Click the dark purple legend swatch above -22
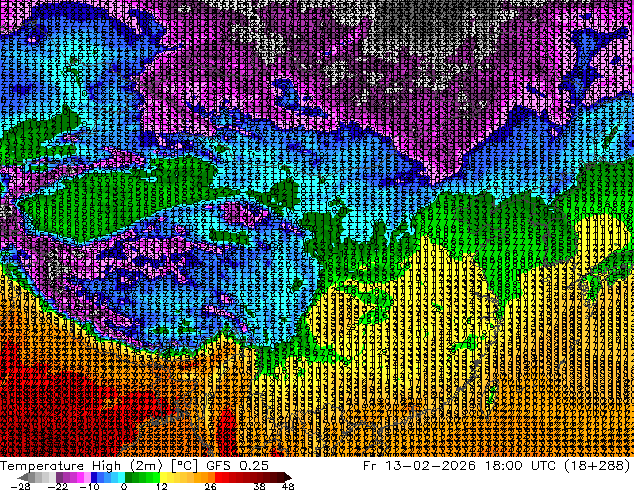 (x=59, y=477)
